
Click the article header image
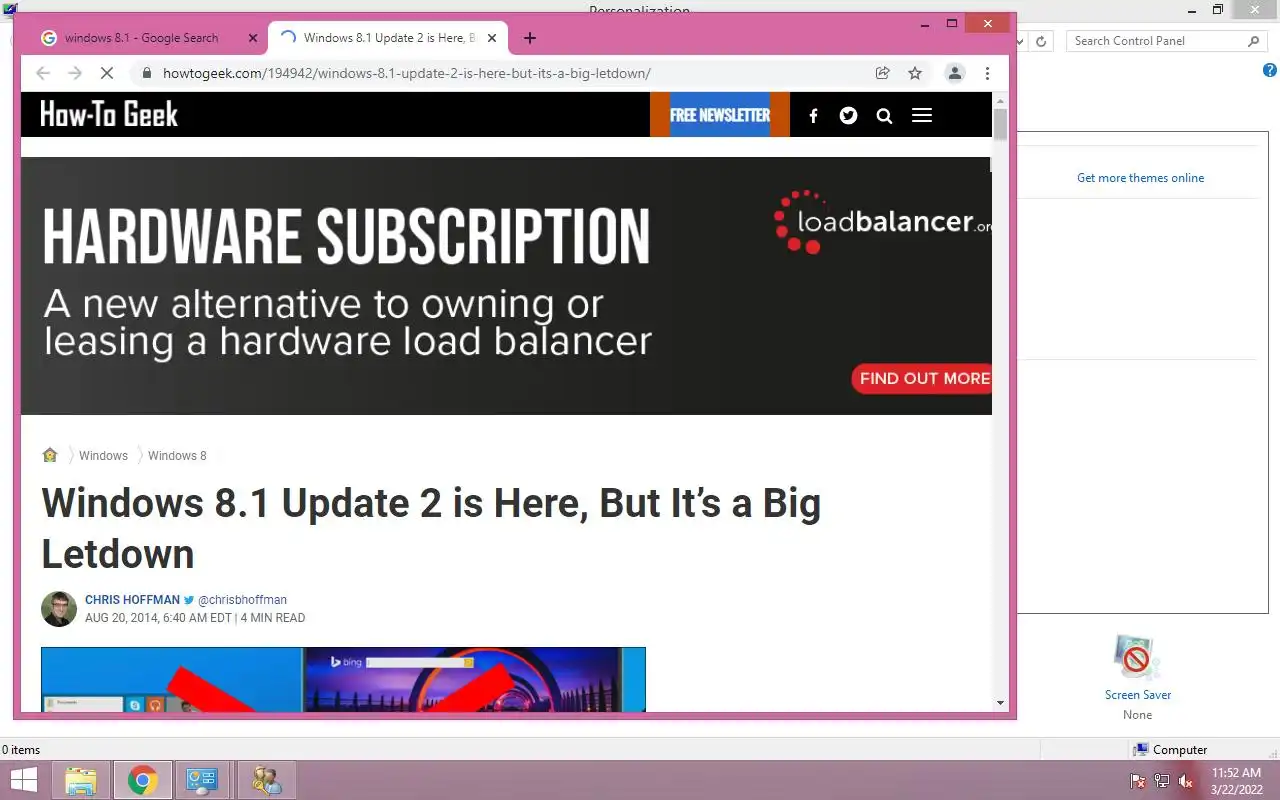coord(343,680)
